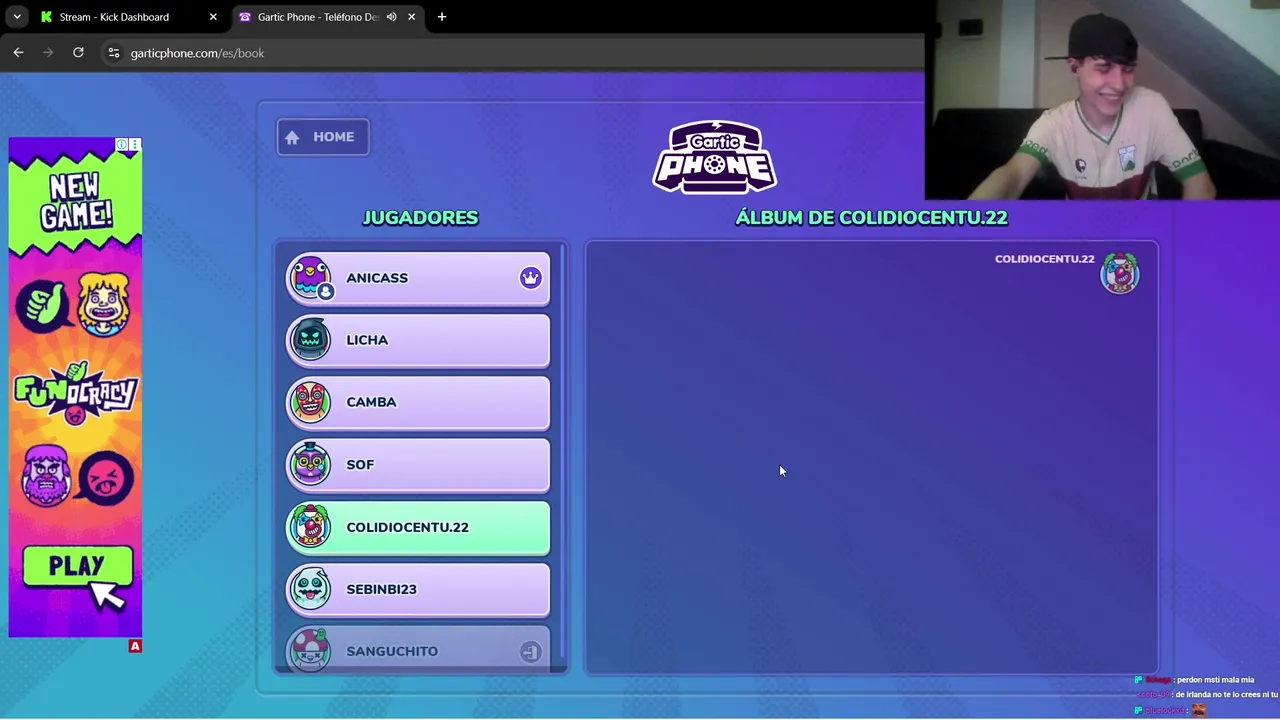This screenshot has width=1280, height=720.
Task: Click the PLAY button in the Funocracy ad
Action: (77, 566)
